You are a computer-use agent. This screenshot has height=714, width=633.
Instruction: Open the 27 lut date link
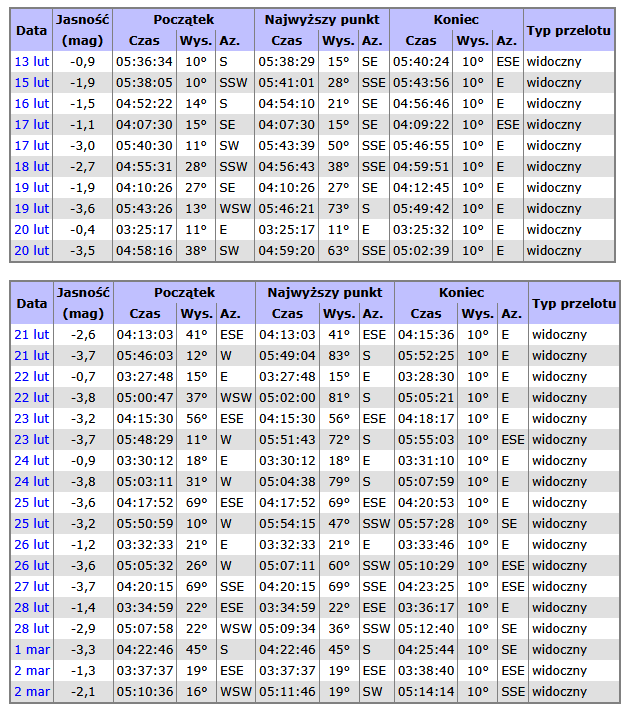pyautogui.click(x=31, y=586)
